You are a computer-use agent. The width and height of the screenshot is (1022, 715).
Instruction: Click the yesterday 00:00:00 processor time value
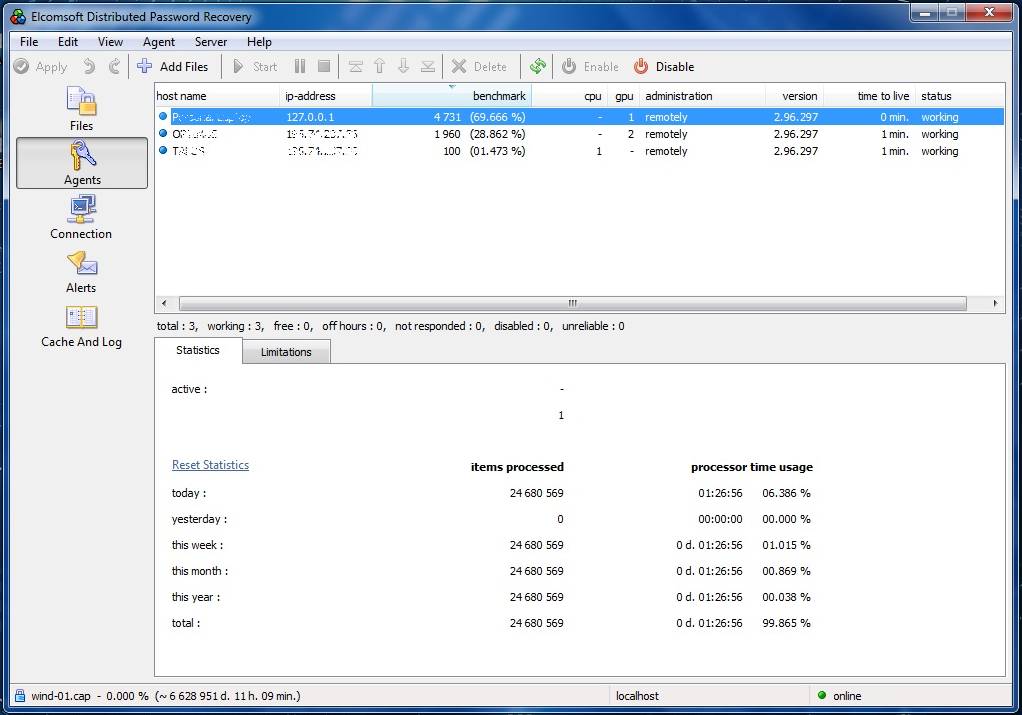pos(720,519)
